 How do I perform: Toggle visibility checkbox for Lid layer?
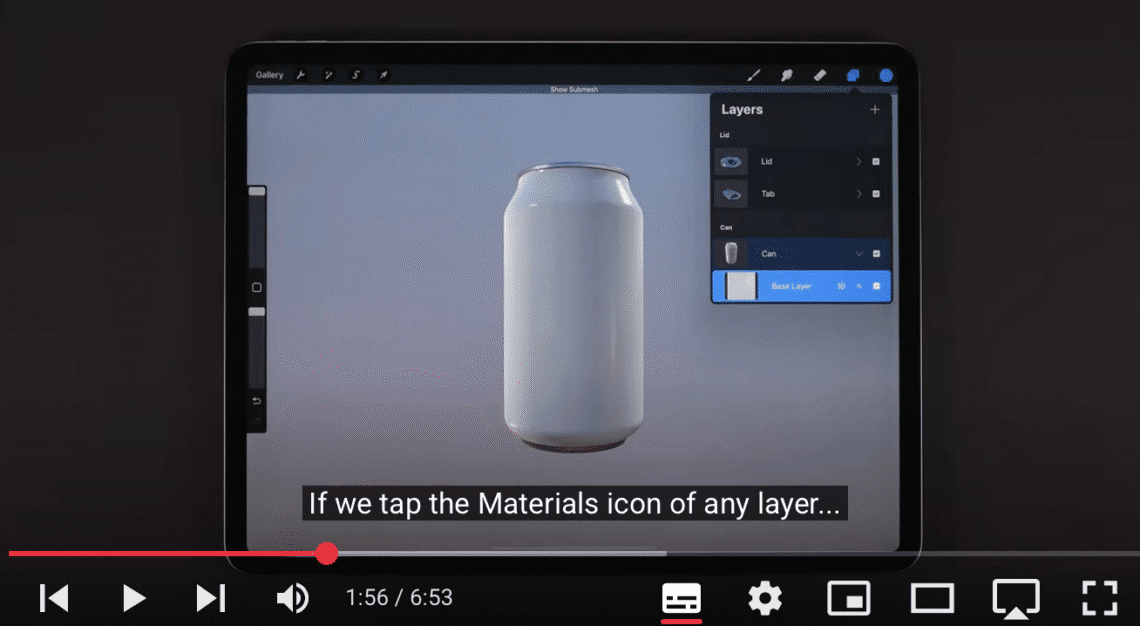876,161
